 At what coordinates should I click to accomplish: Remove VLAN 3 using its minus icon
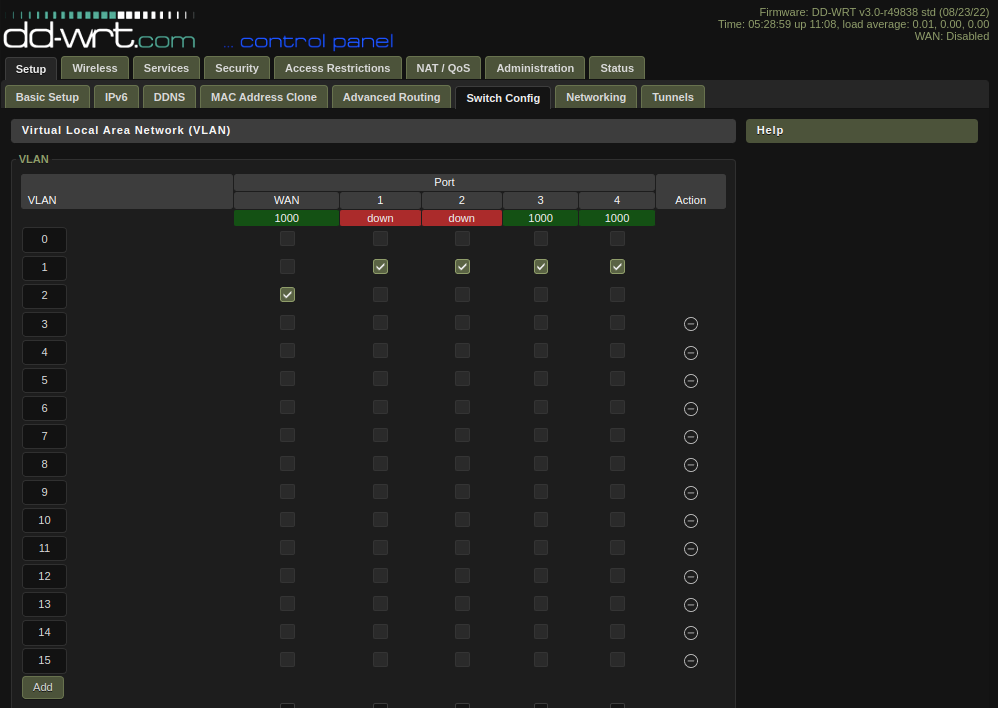coord(690,324)
